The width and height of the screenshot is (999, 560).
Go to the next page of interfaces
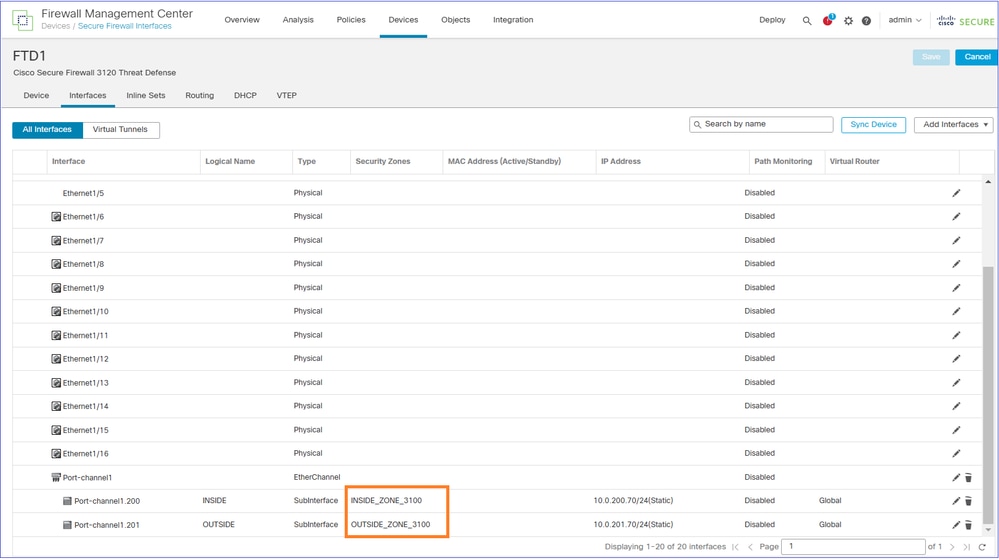(x=952, y=547)
